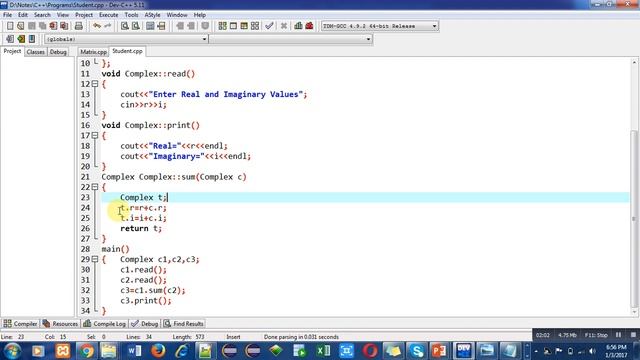Click code line 'return t;'
This screenshot has height=360, width=640.
[x=141, y=229]
